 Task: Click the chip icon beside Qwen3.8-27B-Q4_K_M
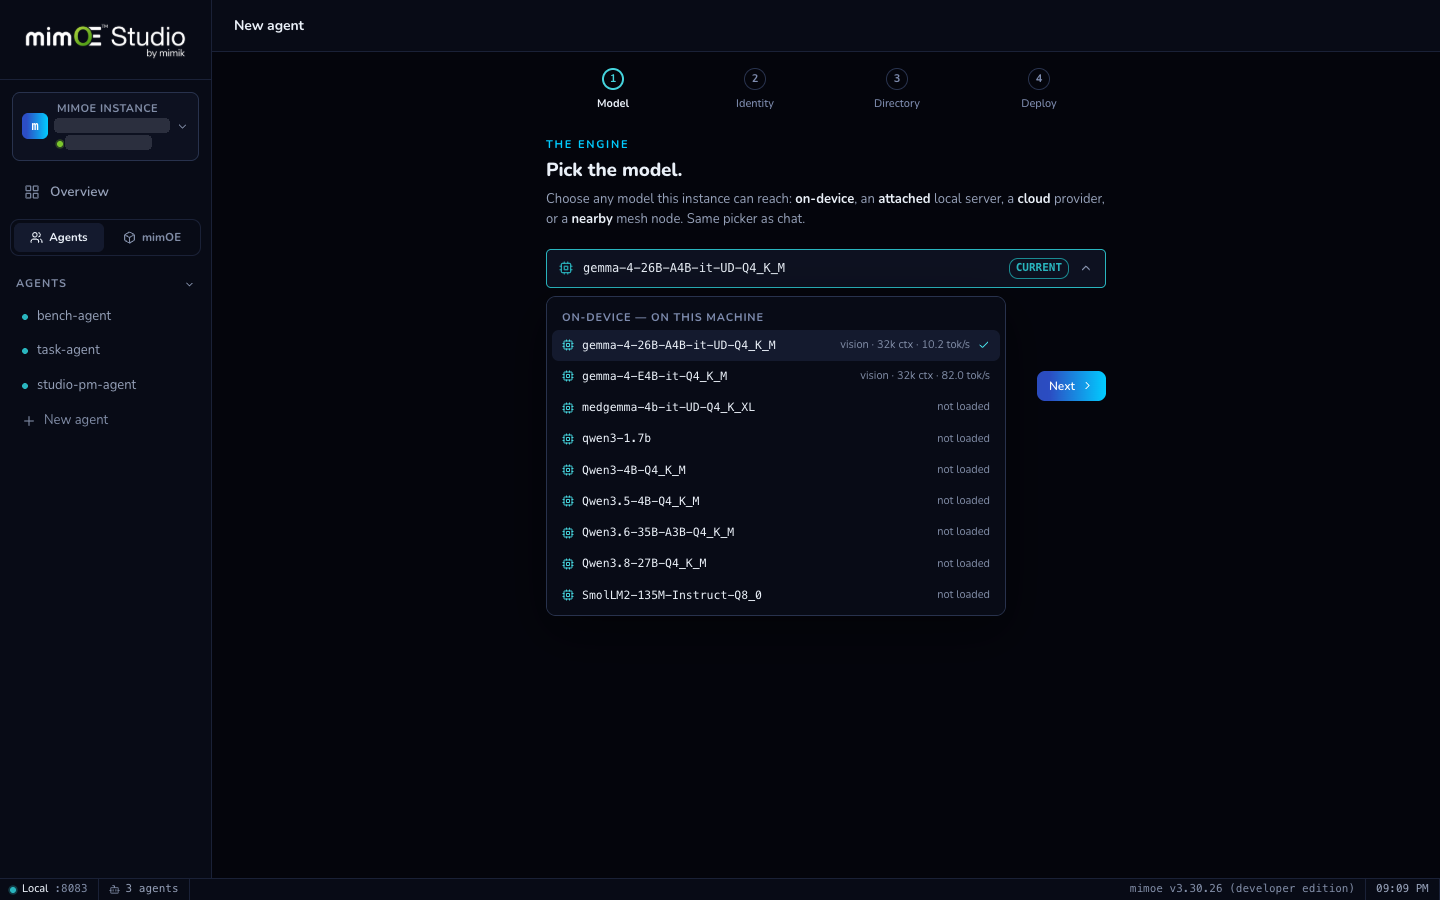[x=568, y=564]
